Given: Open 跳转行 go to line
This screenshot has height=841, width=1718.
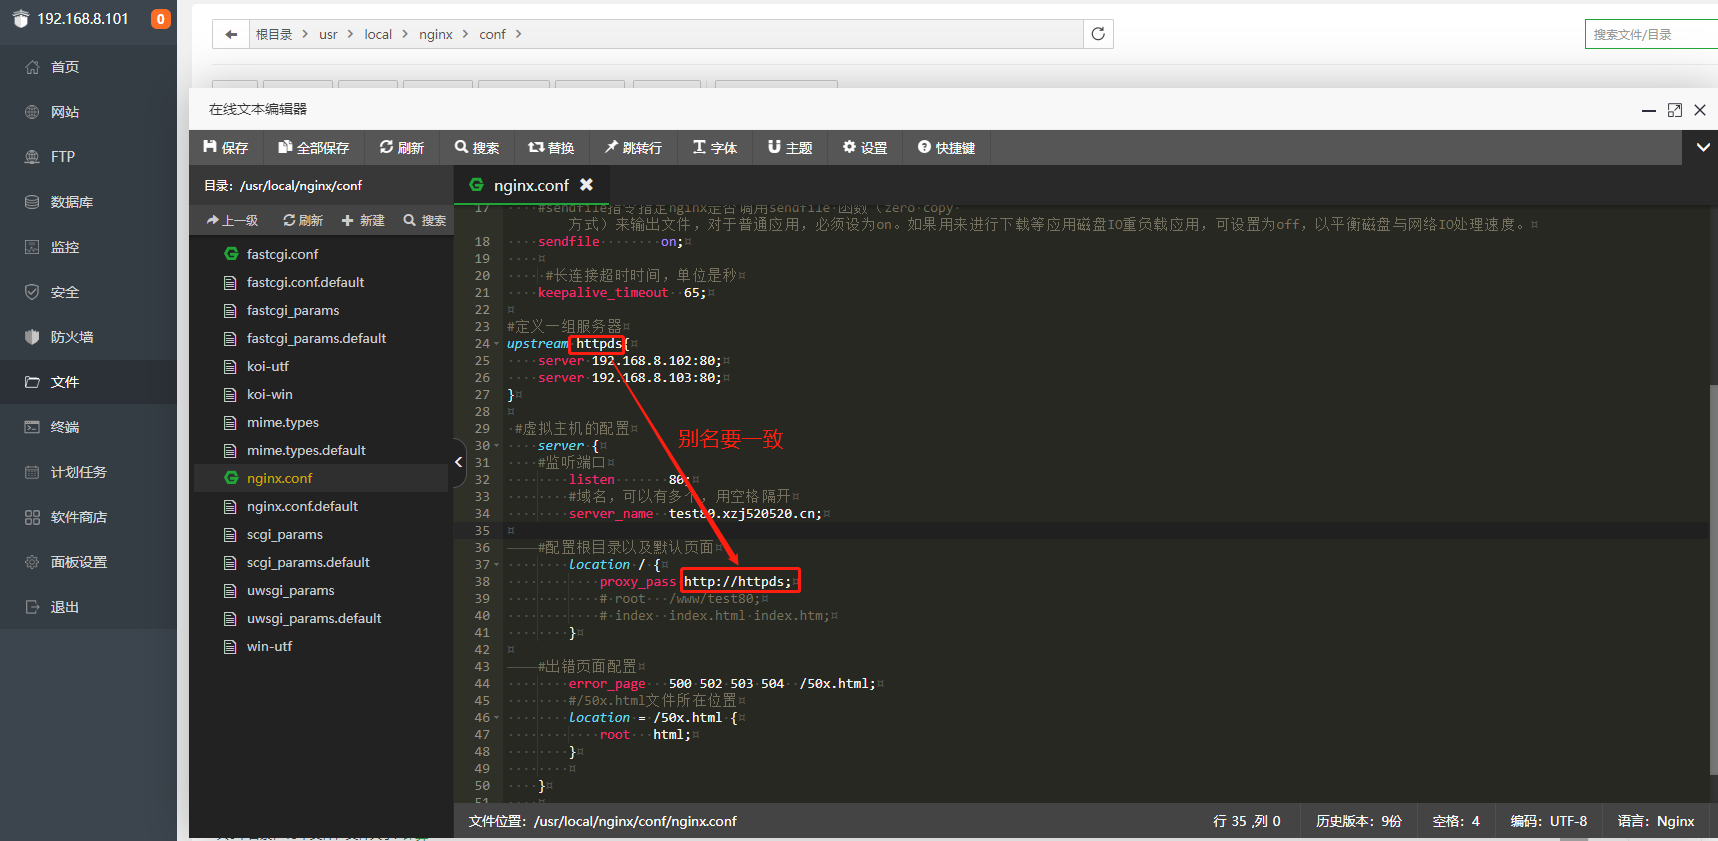Looking at the screenshot, I should (x=633, y=148).
